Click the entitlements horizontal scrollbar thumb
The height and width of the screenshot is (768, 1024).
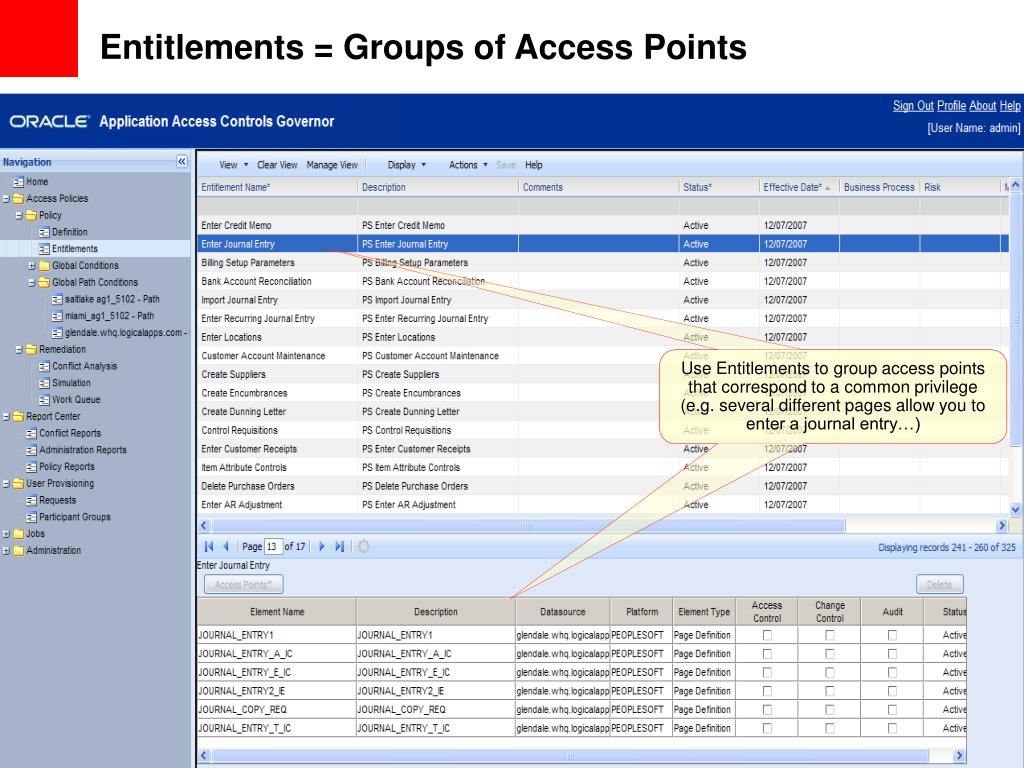528,526
